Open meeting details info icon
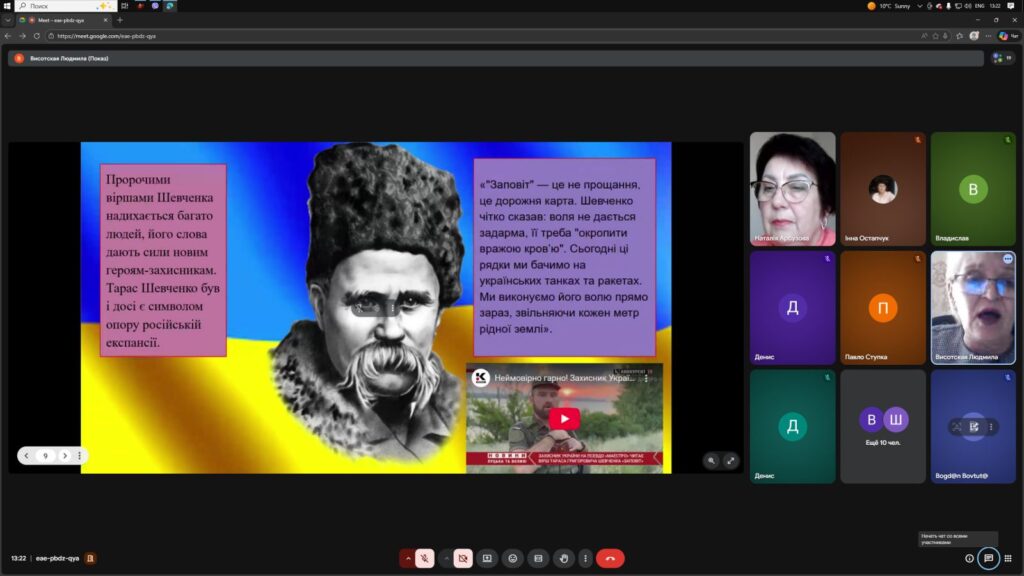 [x=969, y=558]
